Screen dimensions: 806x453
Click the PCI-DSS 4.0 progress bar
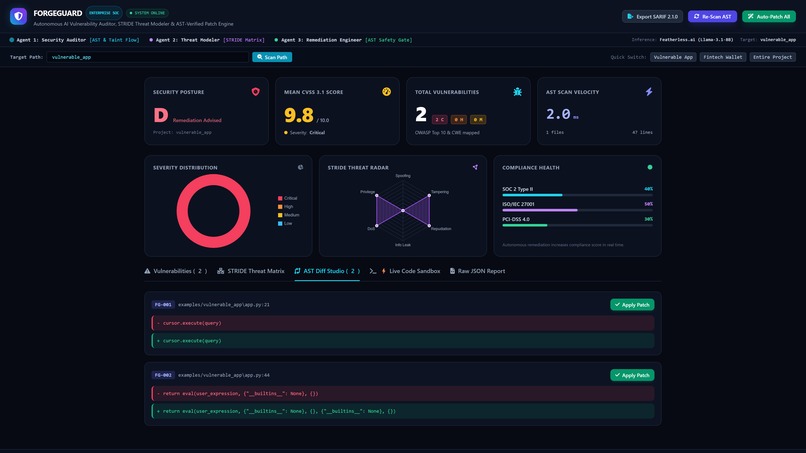click(x=577, y=225)
